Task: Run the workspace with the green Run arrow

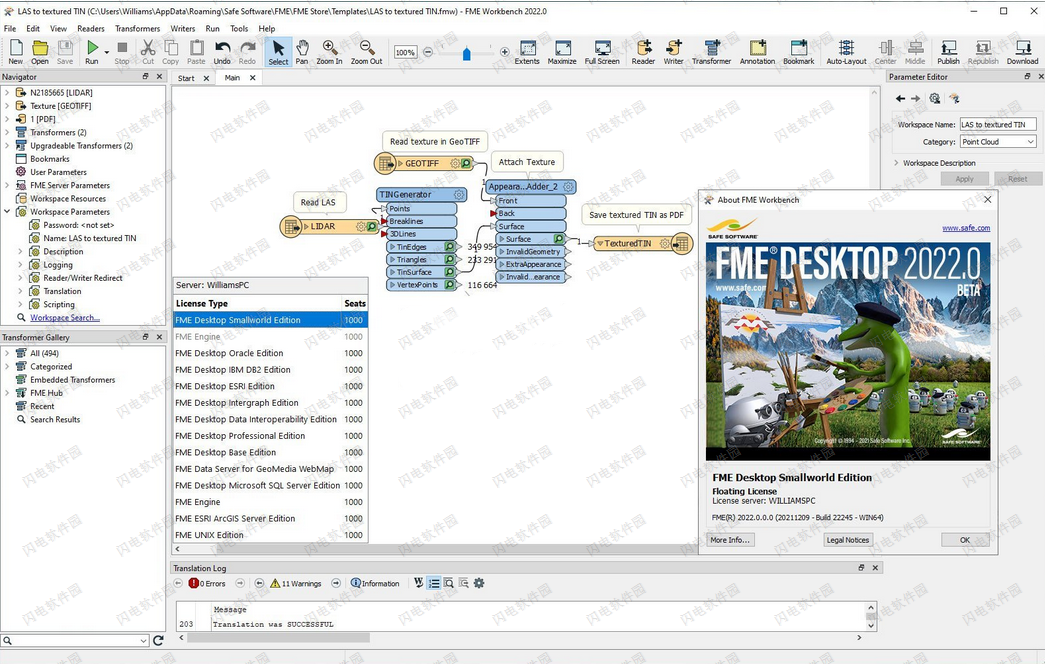Action: click(x=92, y=52)
